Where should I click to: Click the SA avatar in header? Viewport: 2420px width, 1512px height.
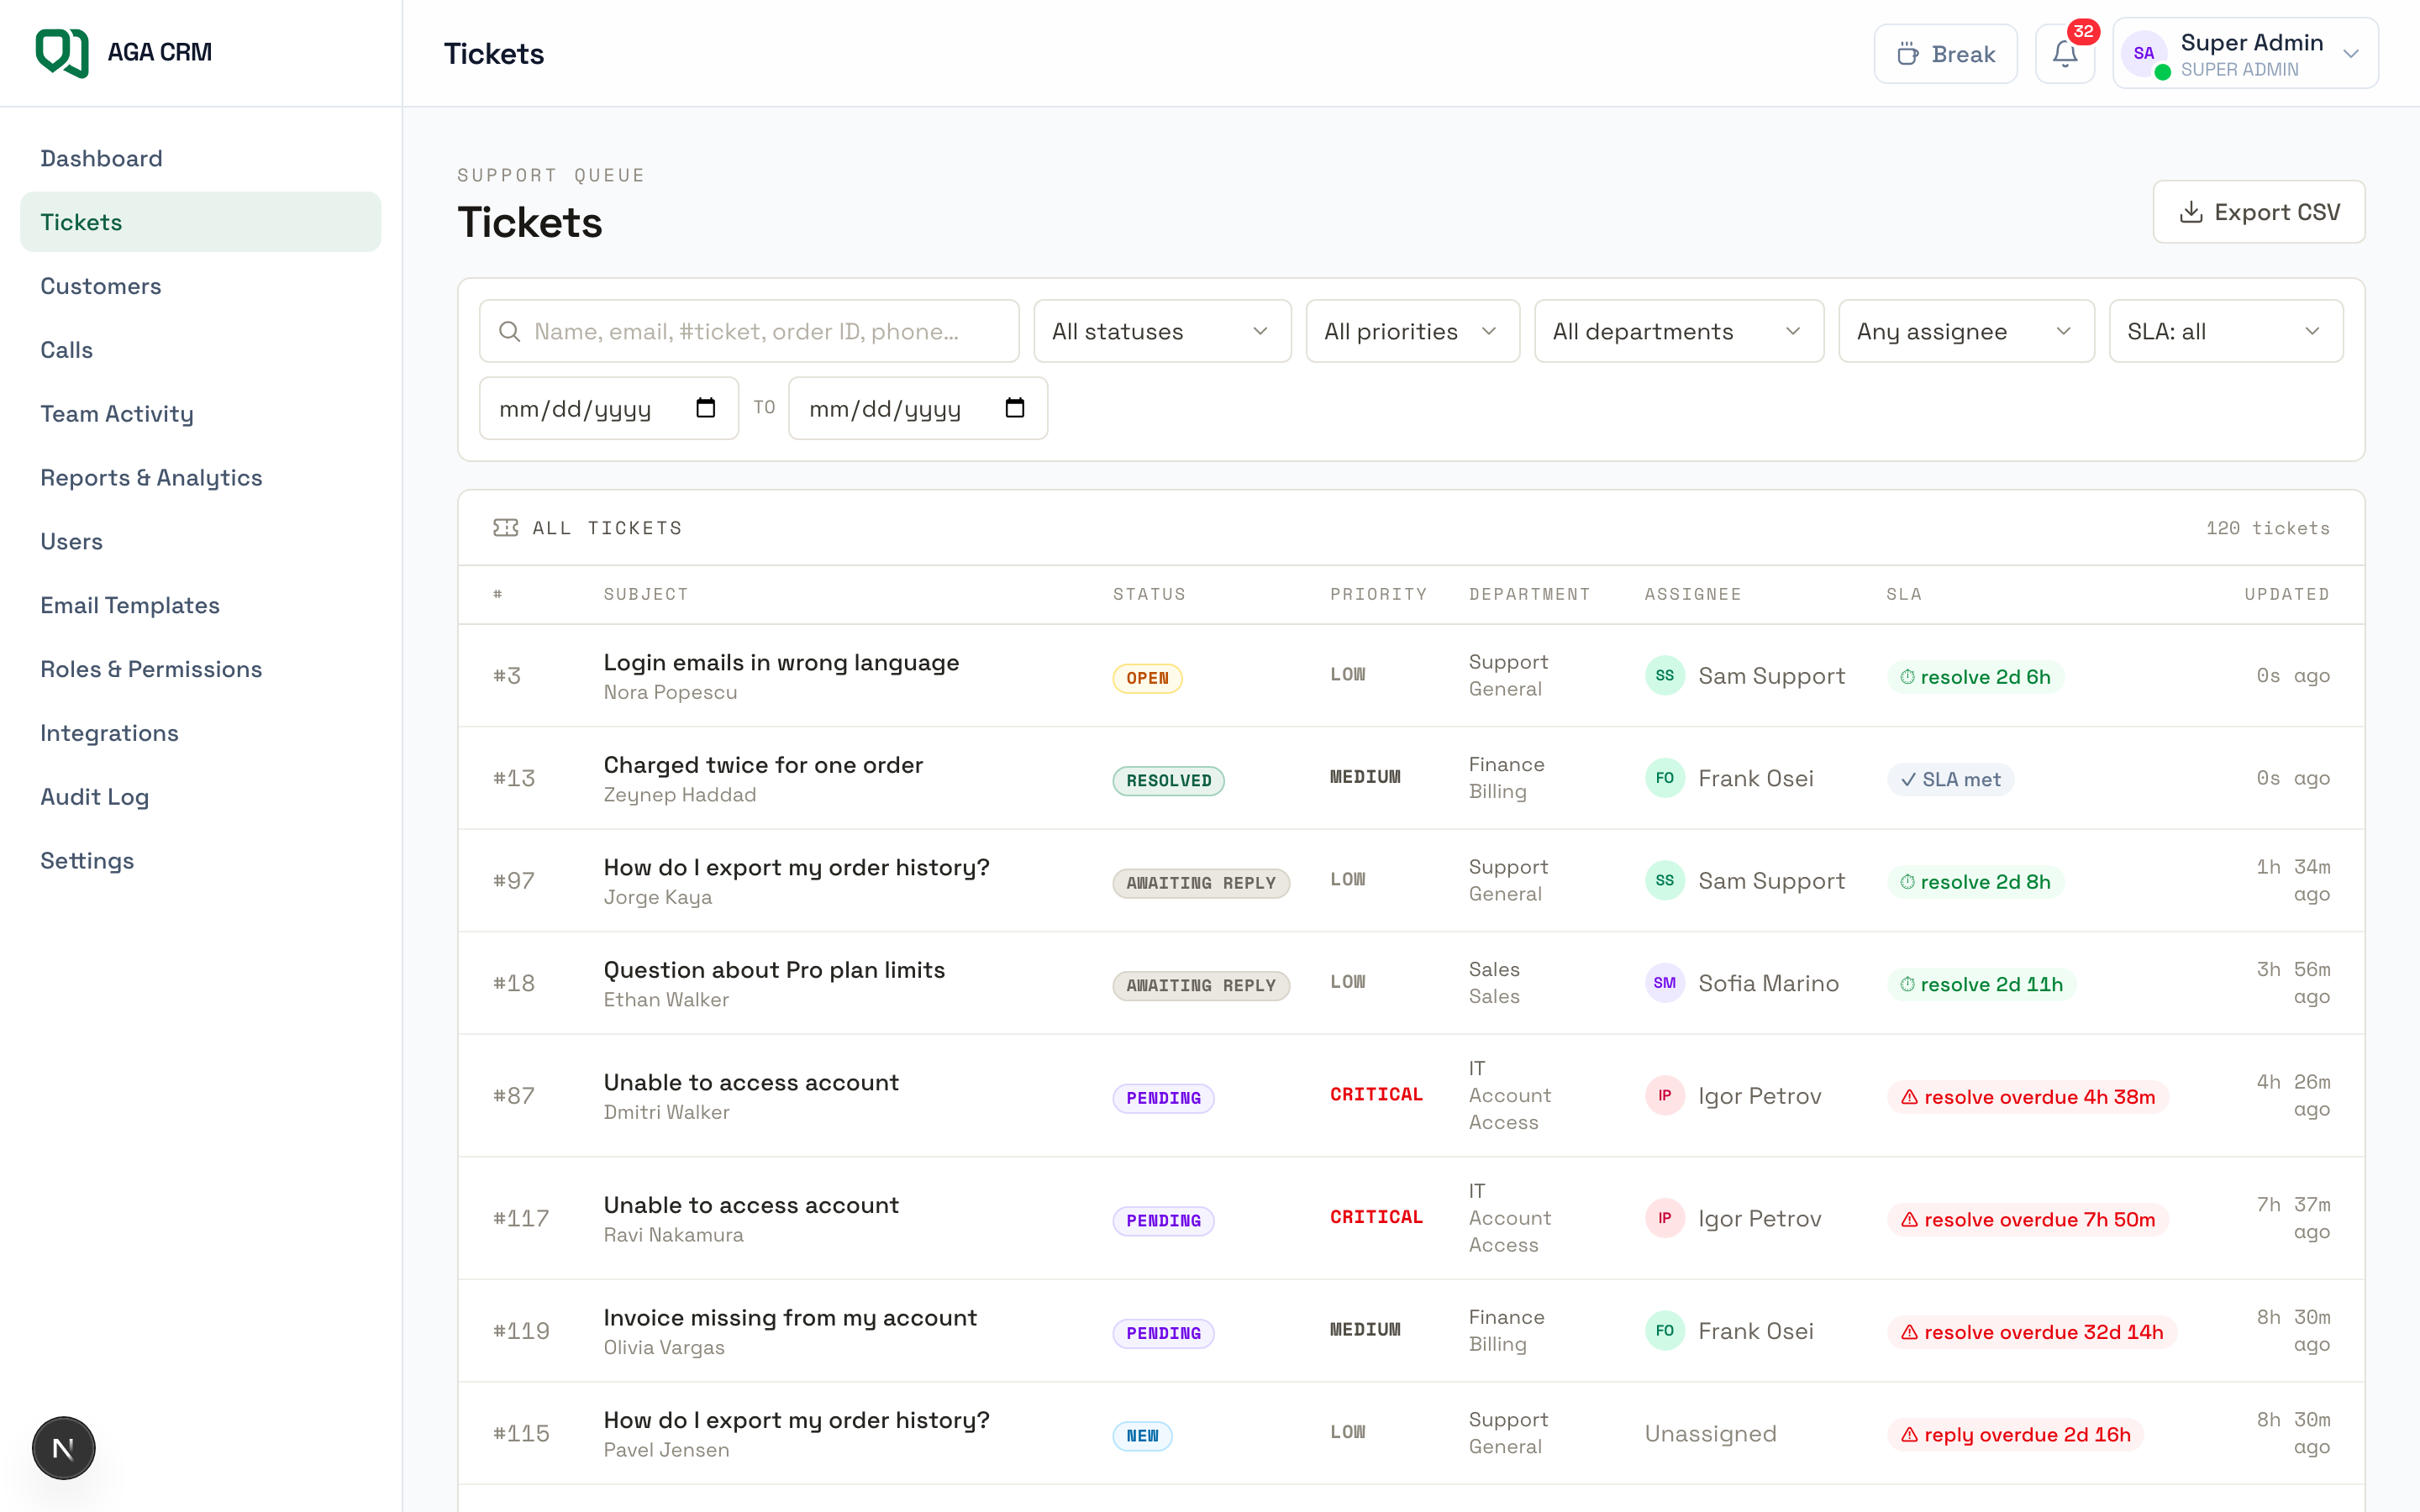[x=2143, y=54]
